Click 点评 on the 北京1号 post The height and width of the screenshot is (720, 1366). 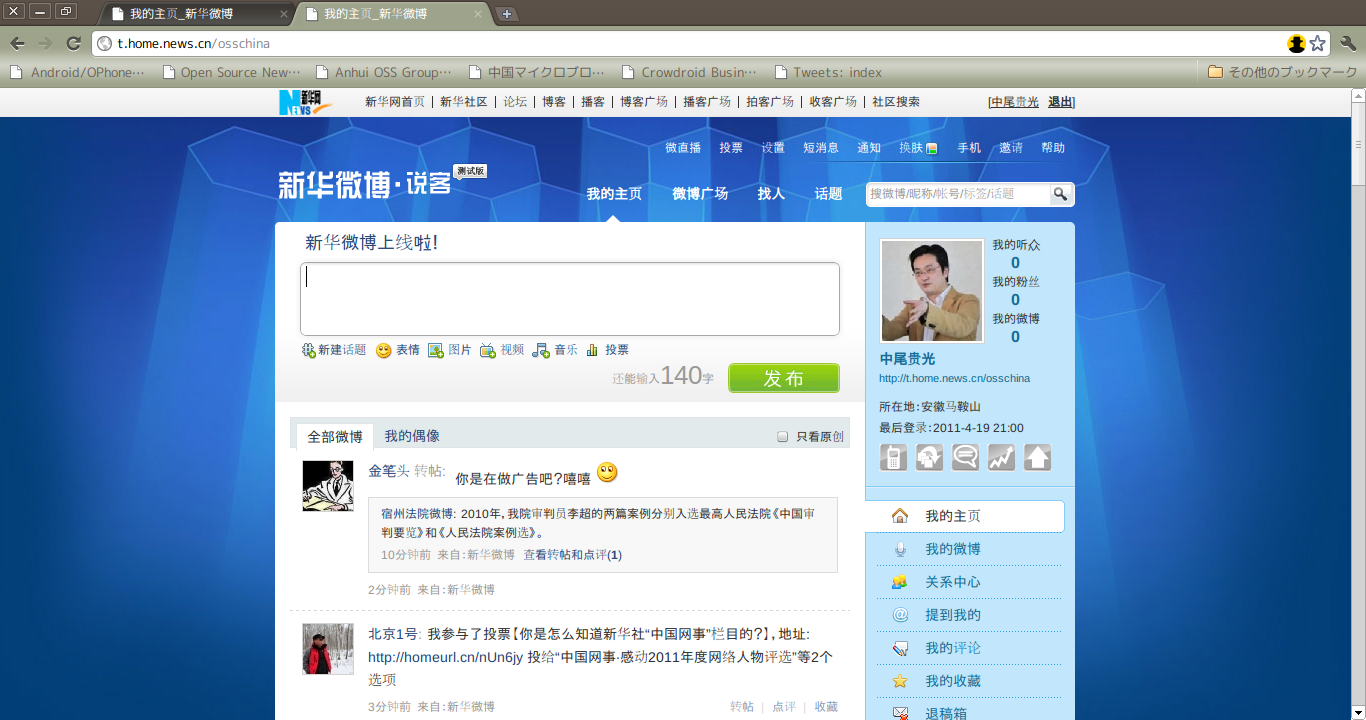784,707
